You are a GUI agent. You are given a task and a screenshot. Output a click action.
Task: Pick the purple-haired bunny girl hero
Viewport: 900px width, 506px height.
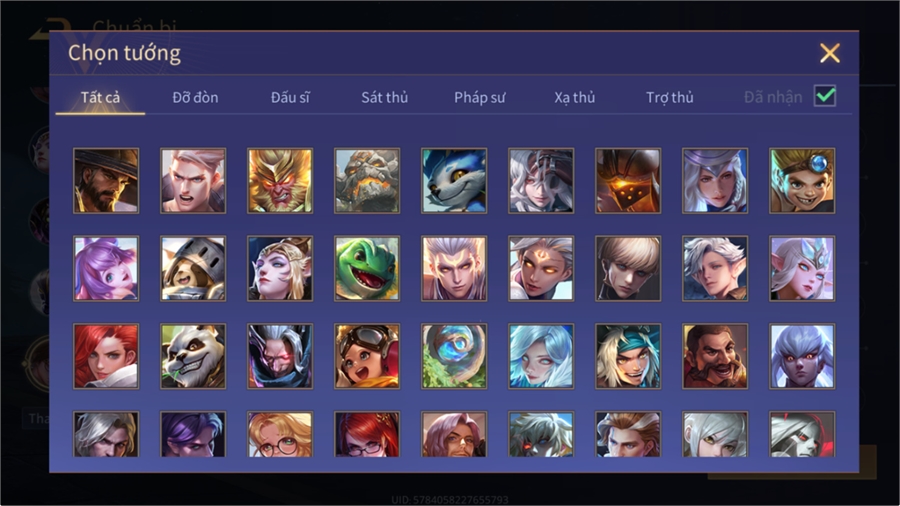tap(106, 268)
